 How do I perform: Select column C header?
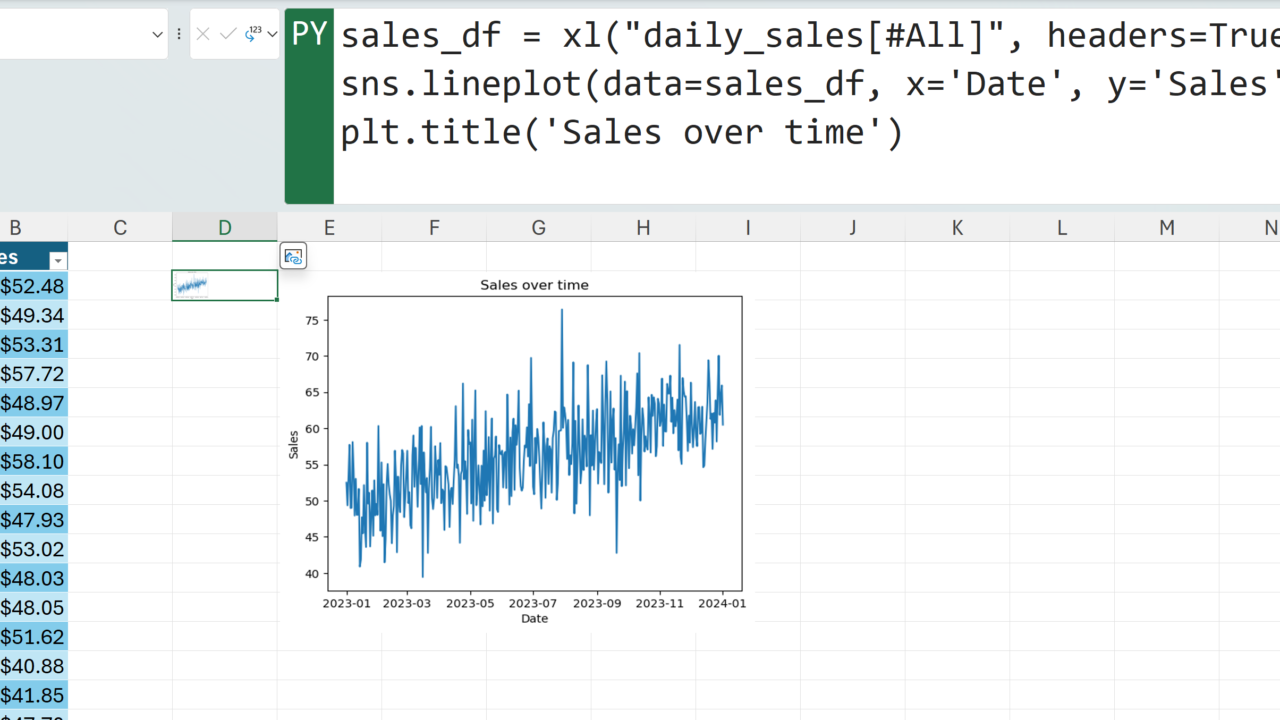(120, 228)
